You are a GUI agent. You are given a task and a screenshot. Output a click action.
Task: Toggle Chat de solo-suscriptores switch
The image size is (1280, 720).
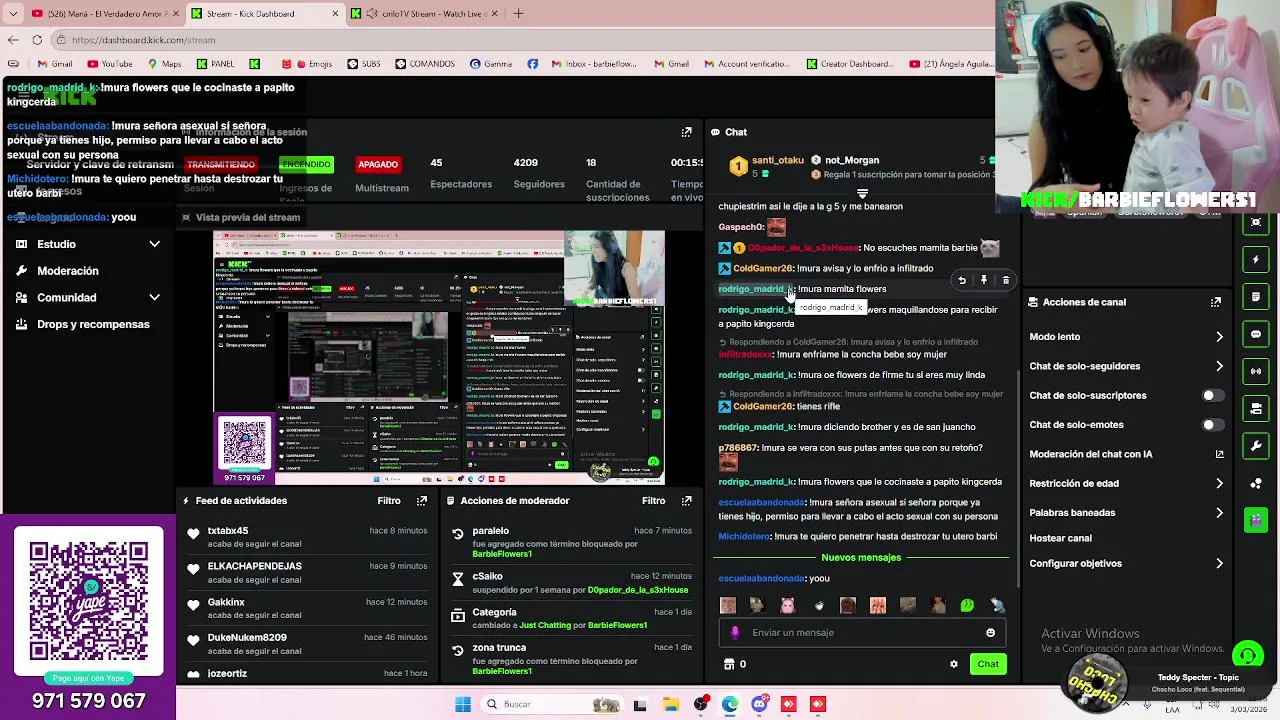click(x=1212, y=395)
